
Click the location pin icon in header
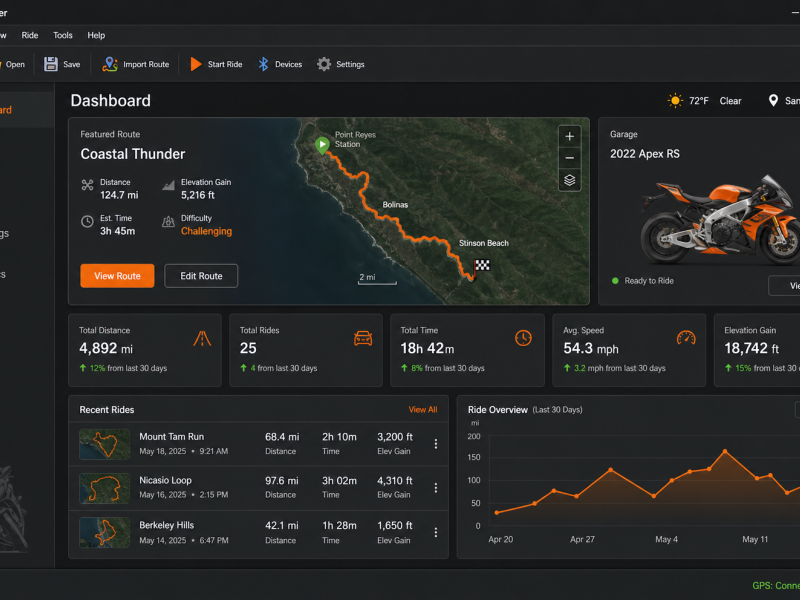(x=773, y=101)
